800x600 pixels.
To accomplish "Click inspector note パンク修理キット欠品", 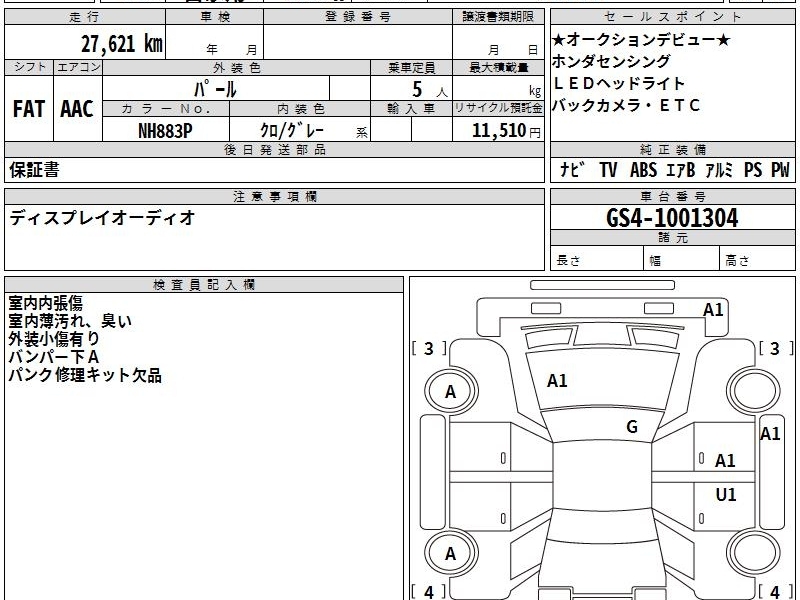I will pos(85,375).
